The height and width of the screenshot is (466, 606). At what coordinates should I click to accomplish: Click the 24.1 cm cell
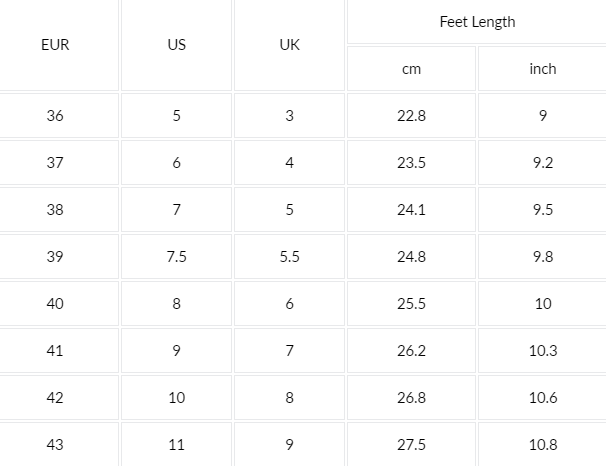tap(411, 210)
